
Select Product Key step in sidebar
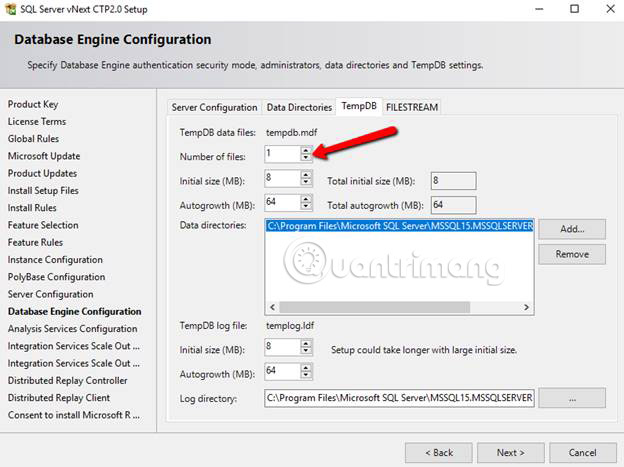33,104
